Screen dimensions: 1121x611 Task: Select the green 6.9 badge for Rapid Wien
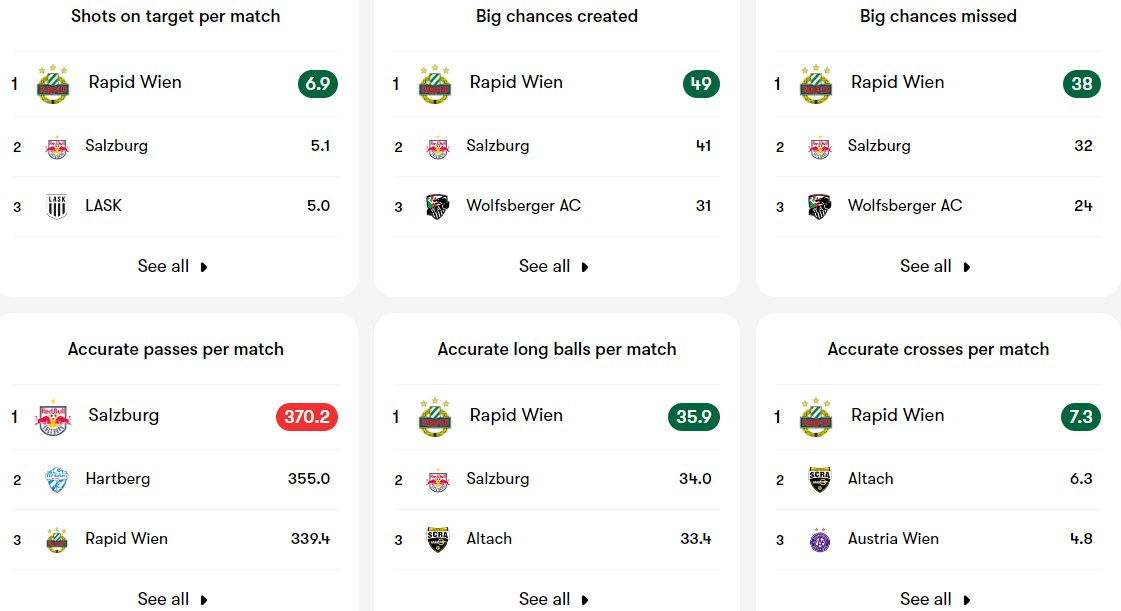click(x=317, y=84)
